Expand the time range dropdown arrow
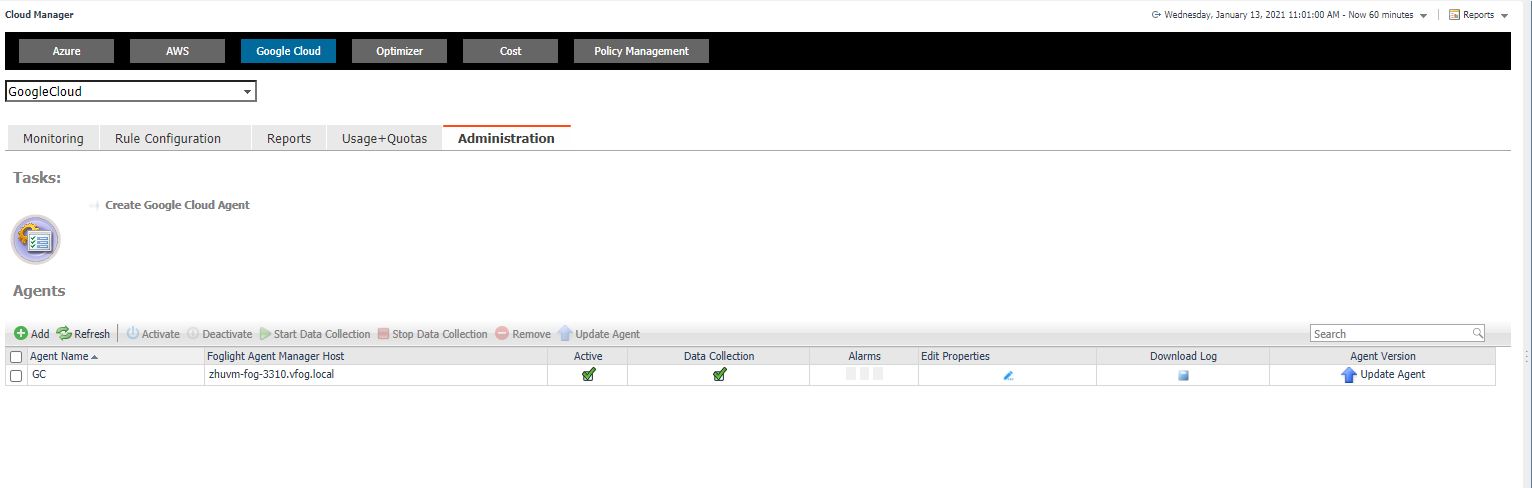This screenshot has height=488, width=1532. tap(1423, 16)
